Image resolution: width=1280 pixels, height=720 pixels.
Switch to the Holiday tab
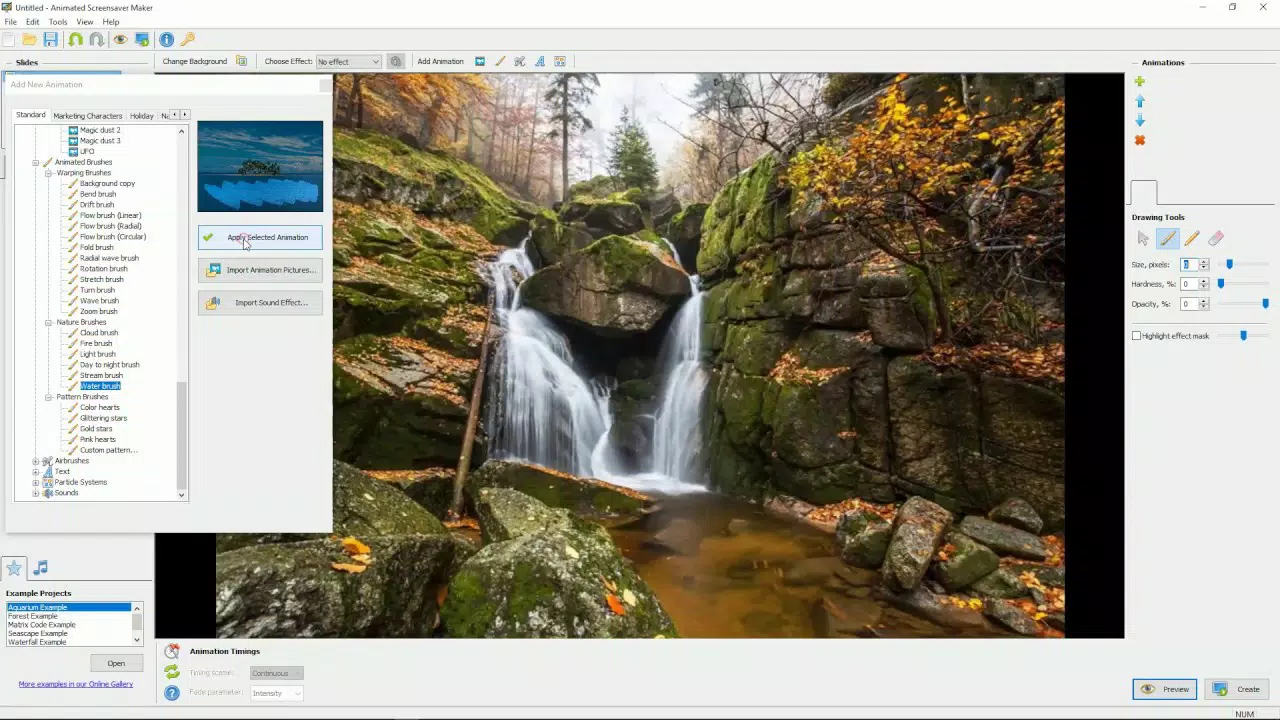(x=142, y=116)
